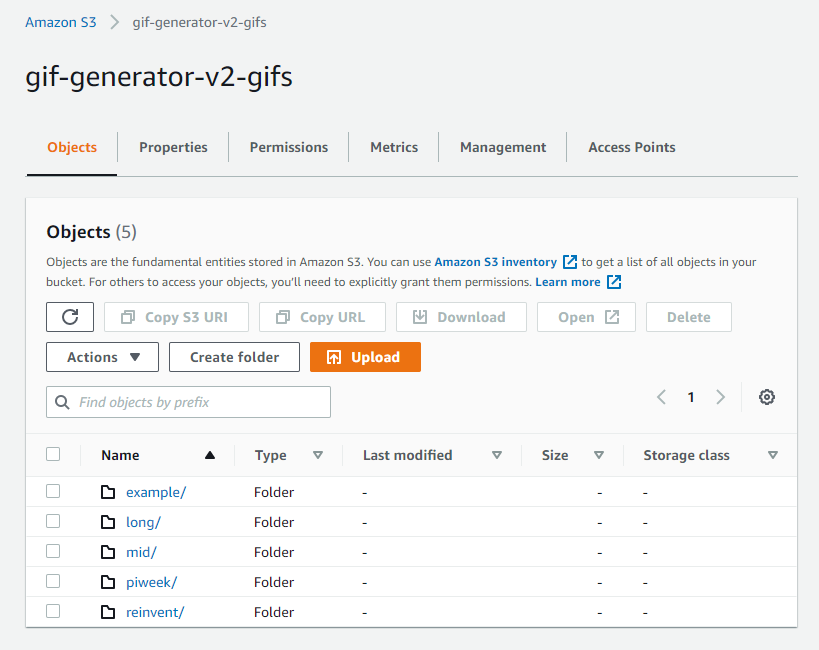Sort by the Storage class column arrow
The image size is (819, 650).
click(773, 455)
